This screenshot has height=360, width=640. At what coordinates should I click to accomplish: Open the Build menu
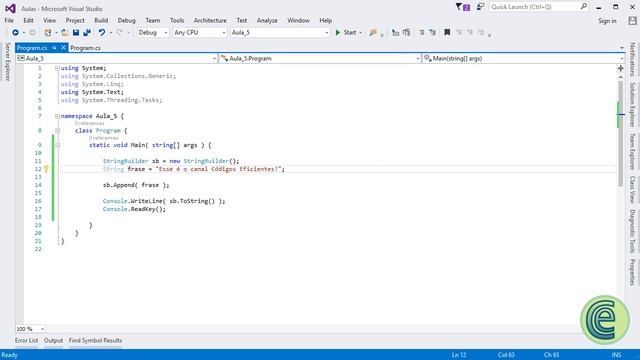(101, 20)
